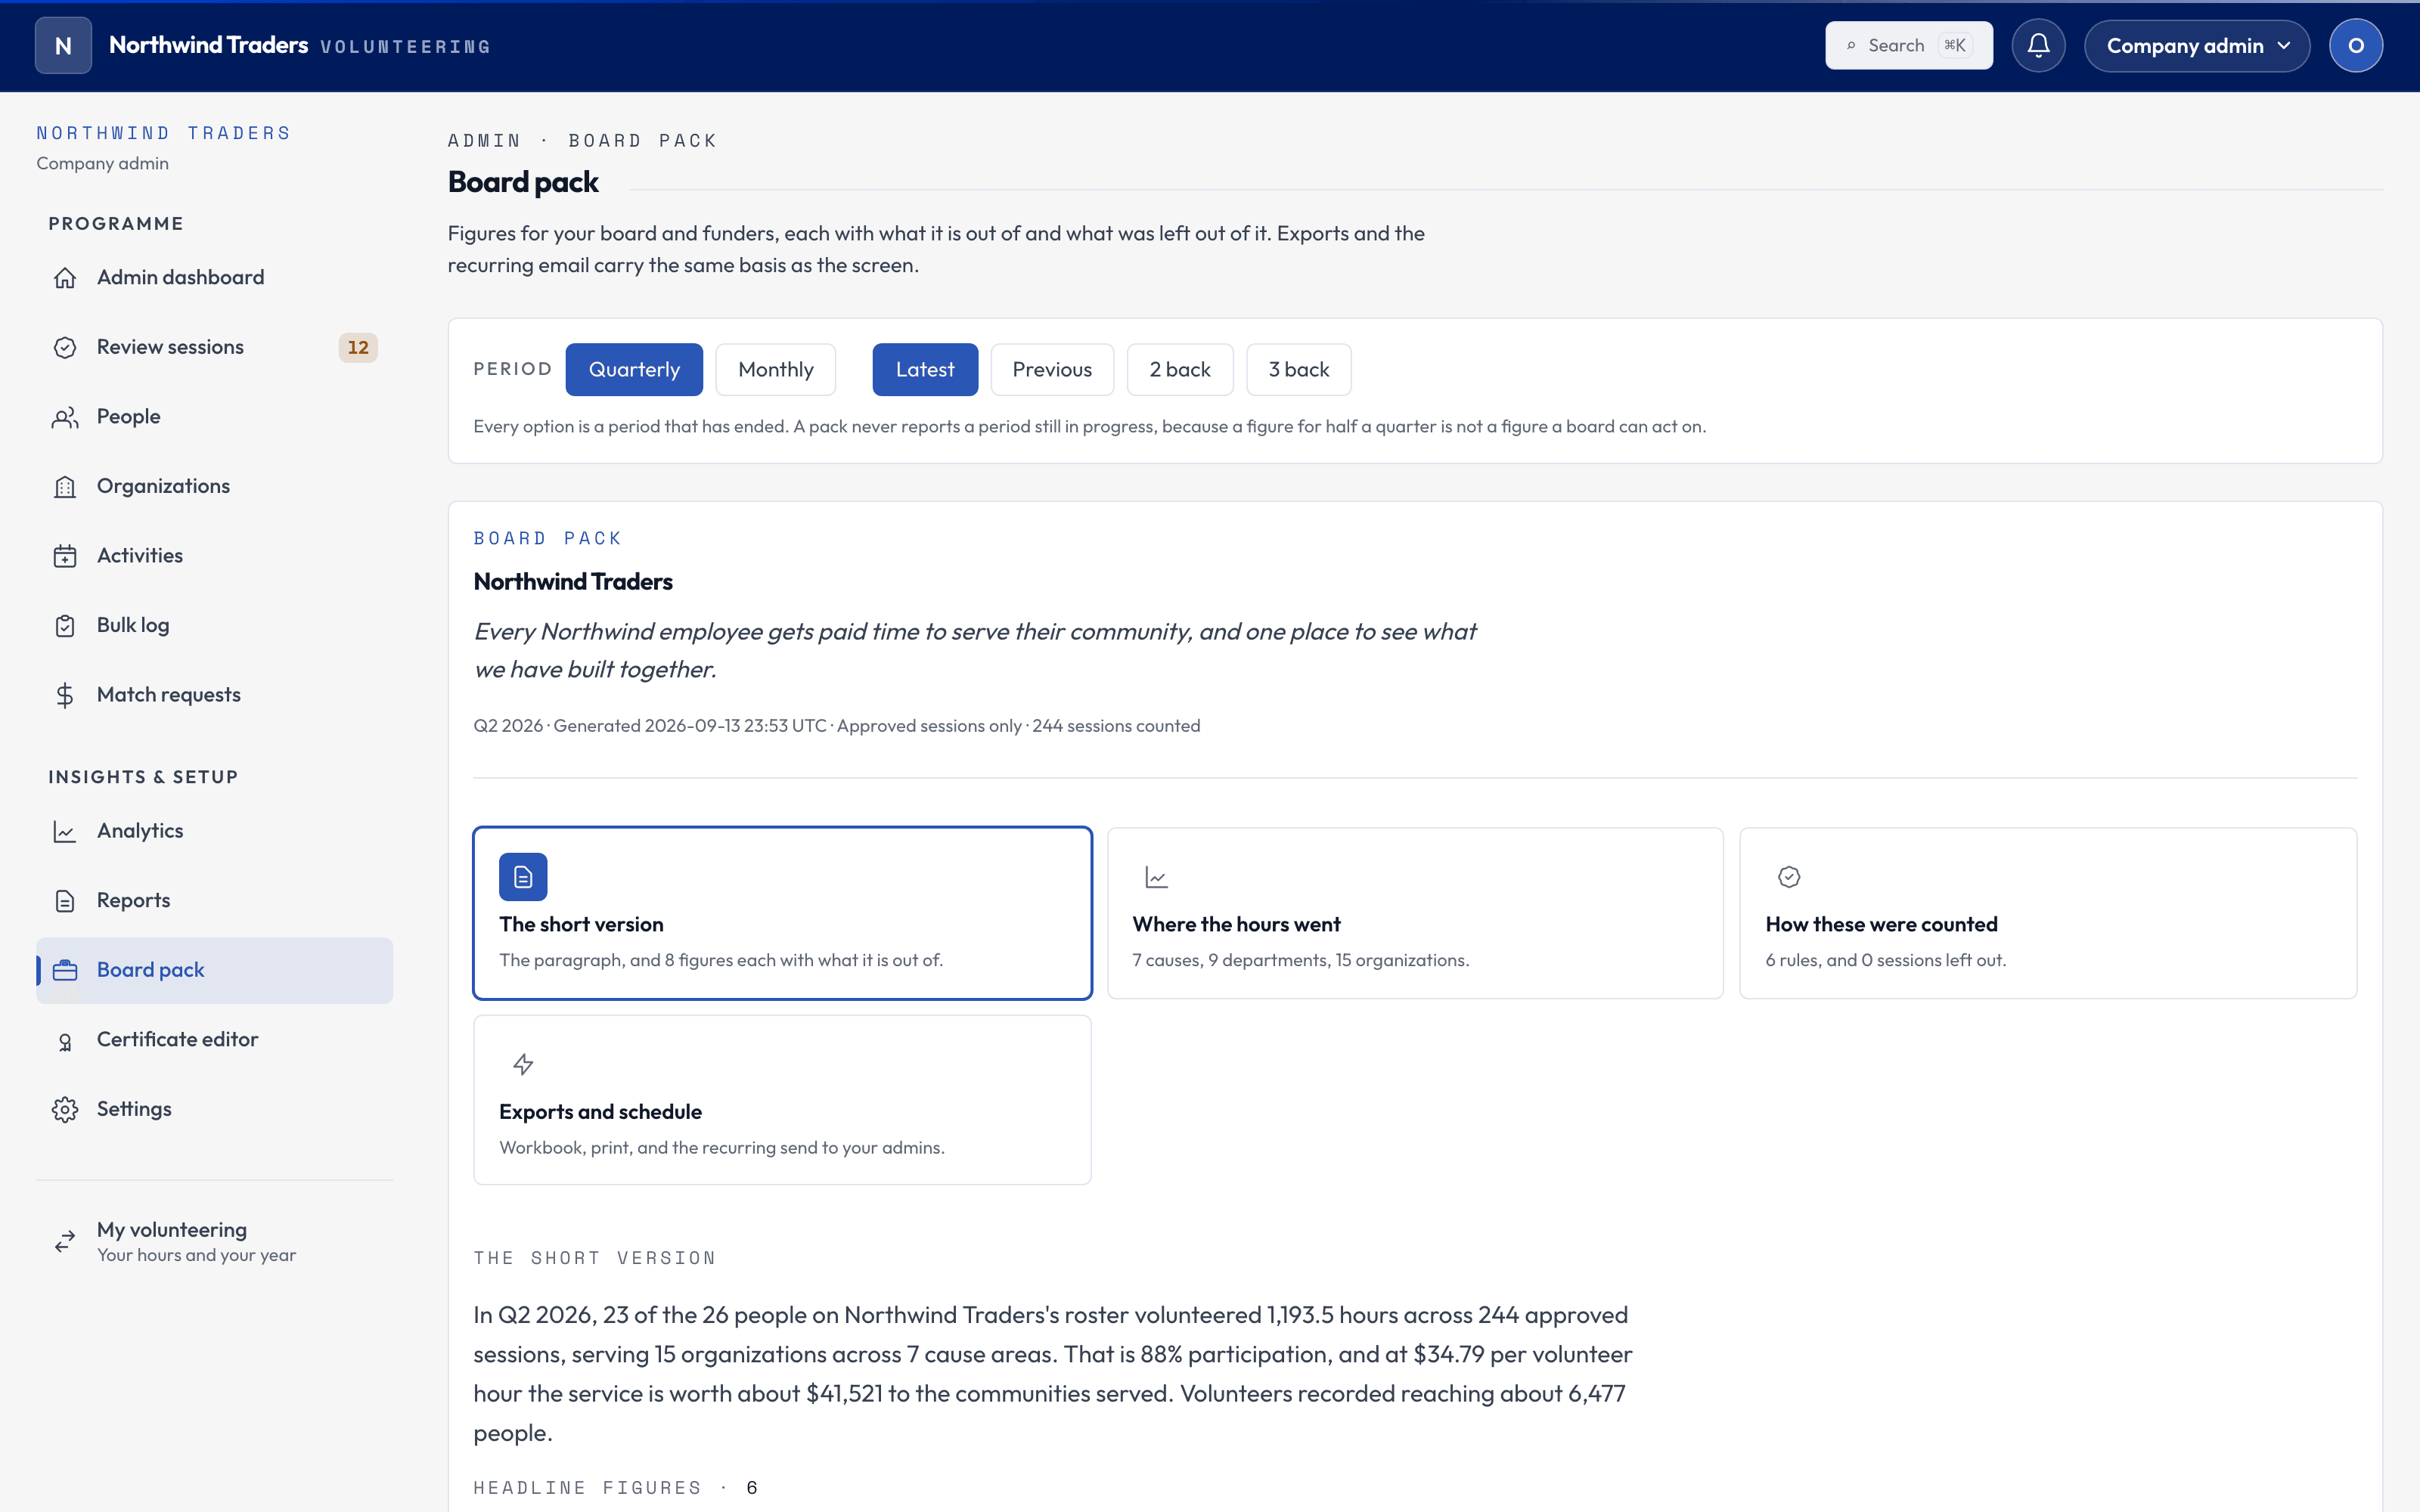Go to Review sessions with 12 pending
This screenshot has height=1512, width=2420.
click(215, 347)
